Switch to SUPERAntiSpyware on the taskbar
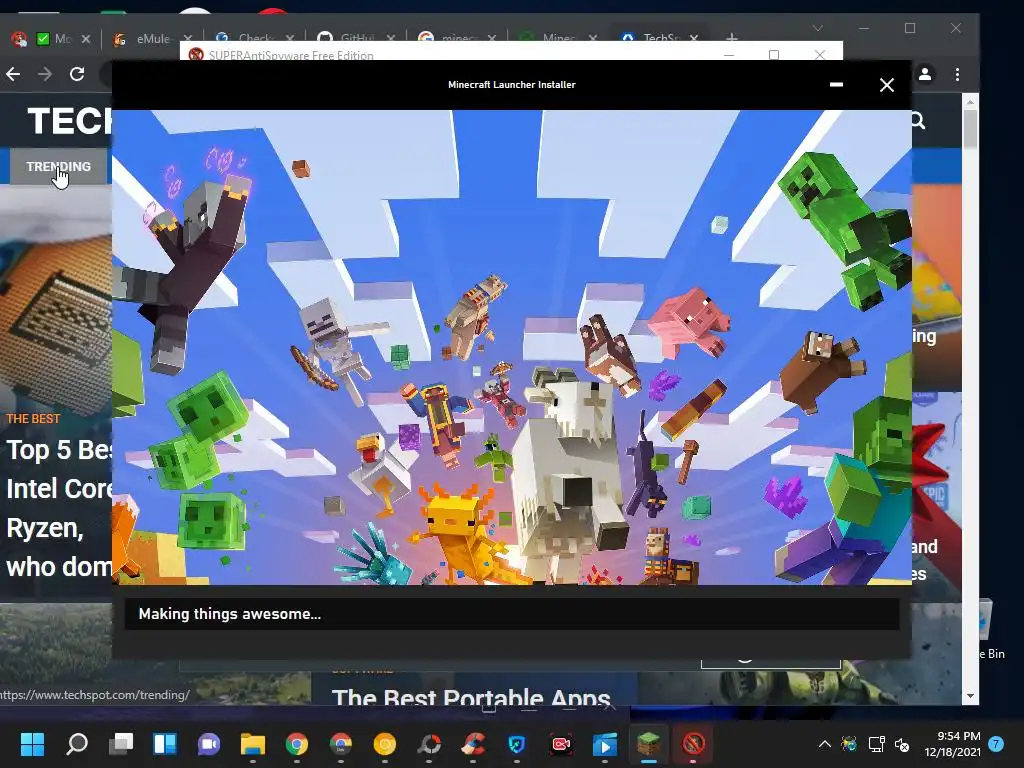This screenshot has height=768, width=1024. (x=693, y=744)
